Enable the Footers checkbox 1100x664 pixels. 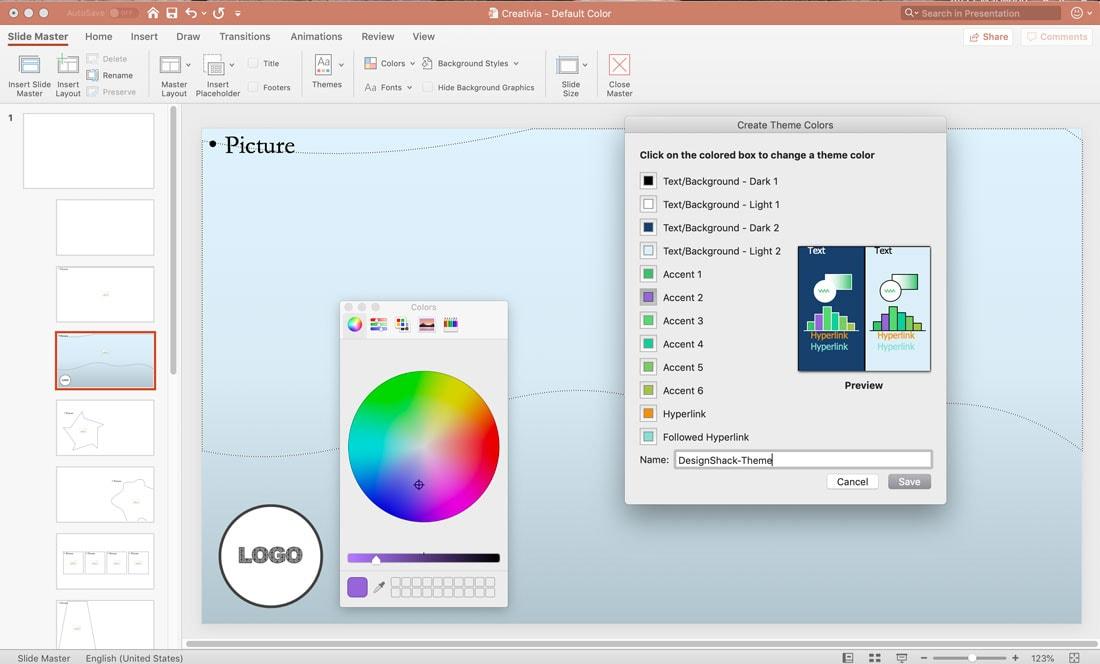253,87
